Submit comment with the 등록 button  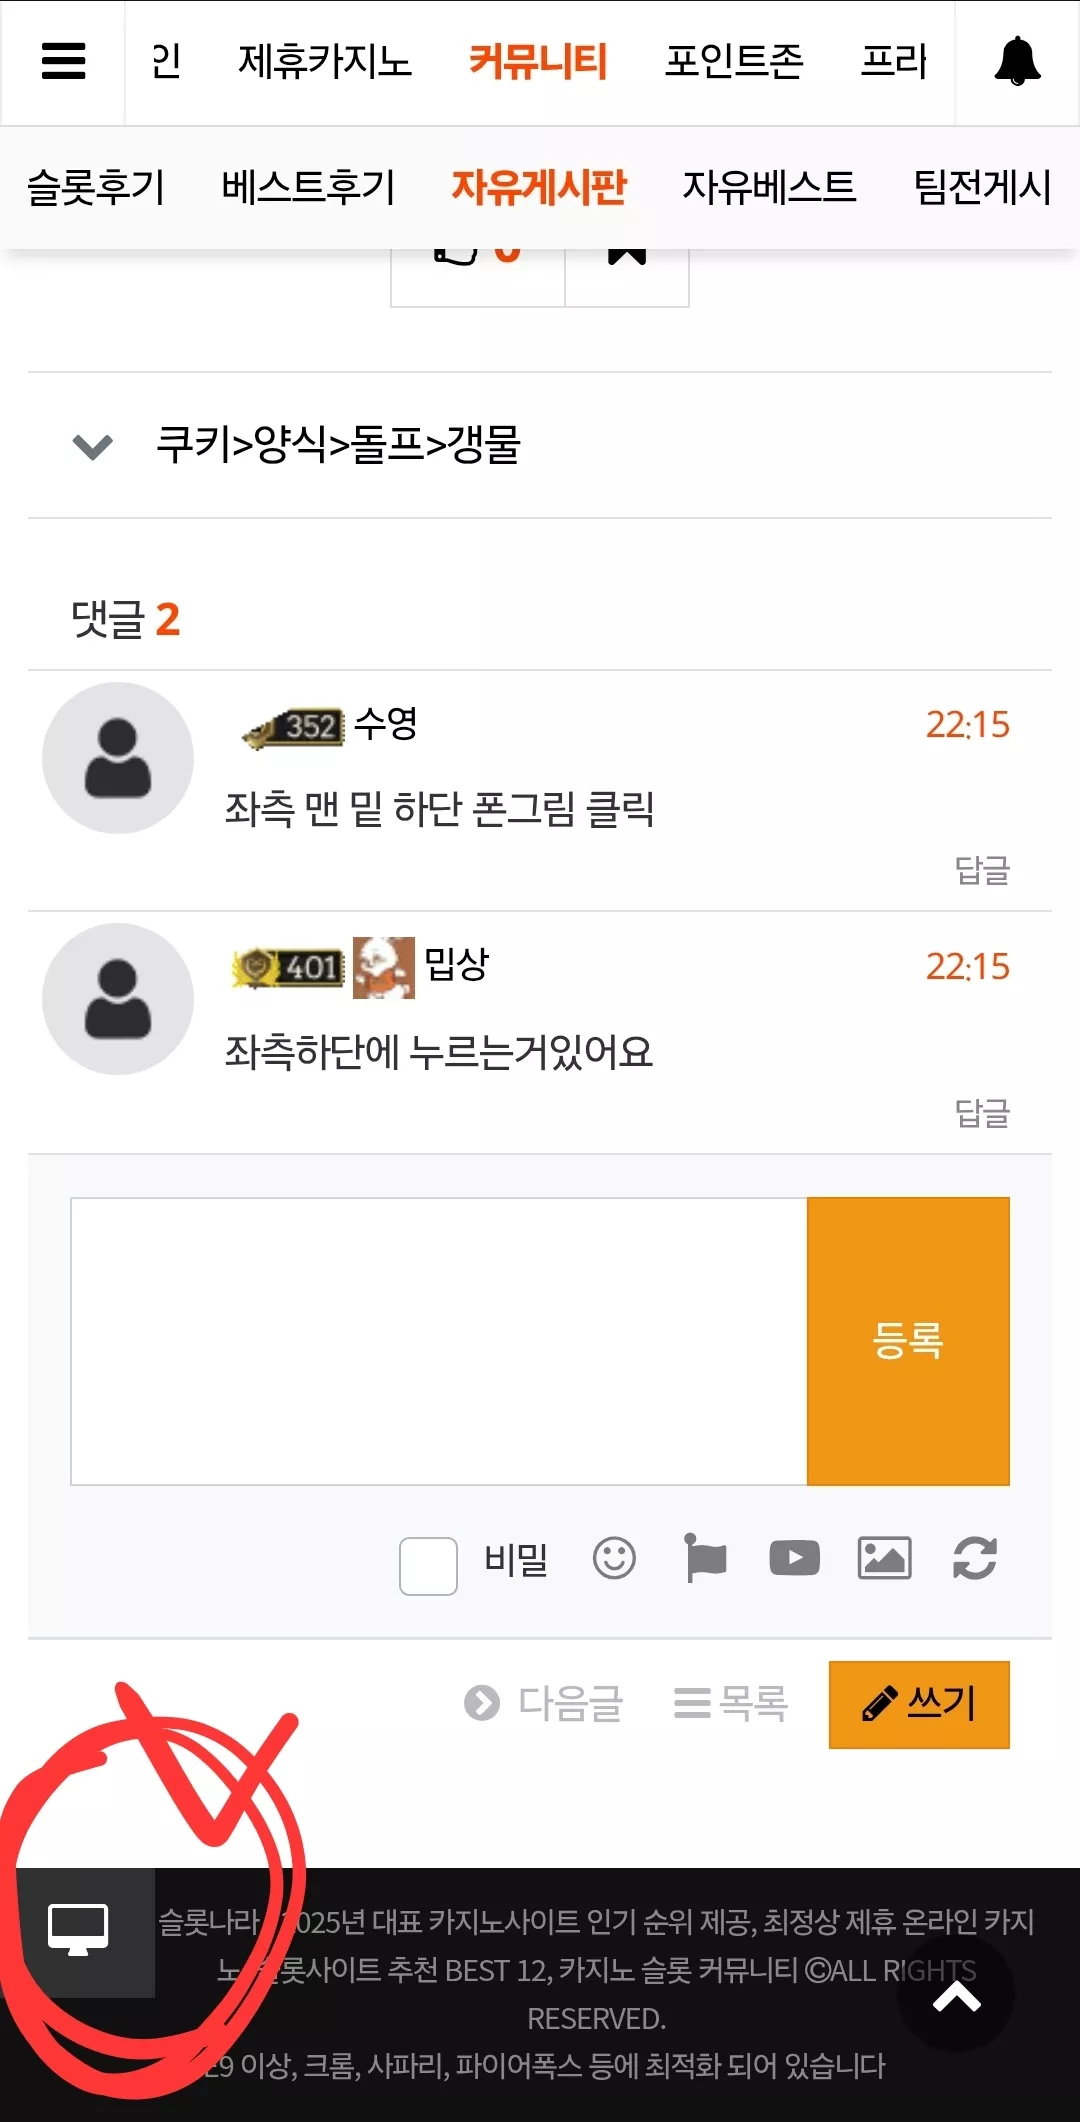908,1341
